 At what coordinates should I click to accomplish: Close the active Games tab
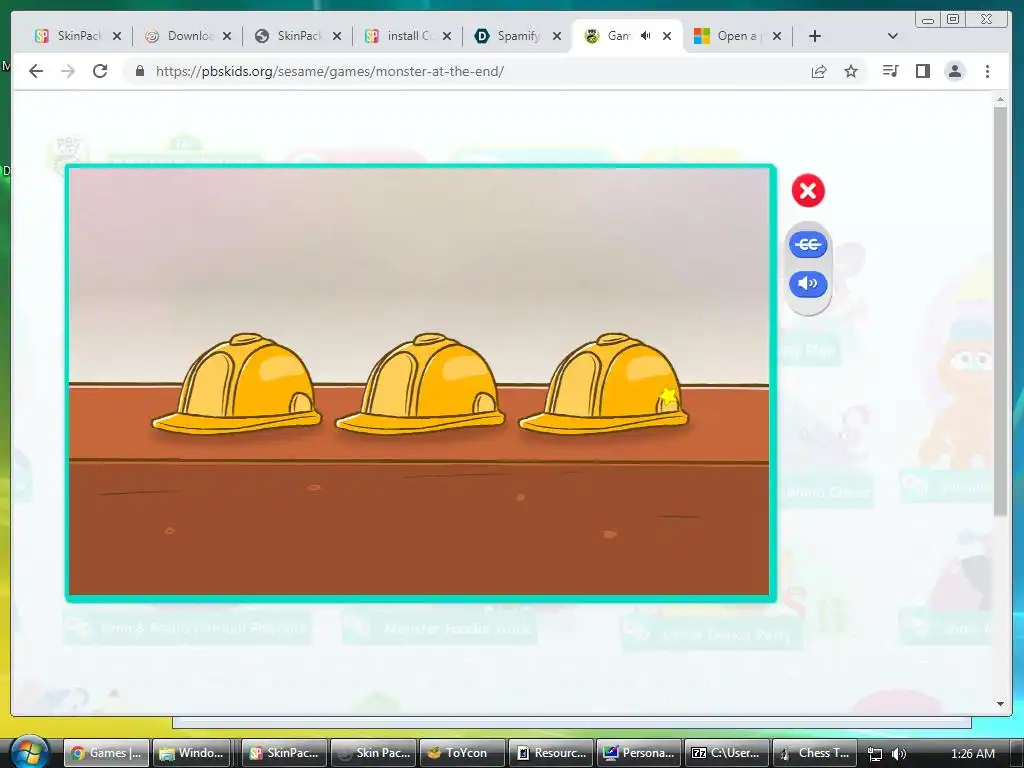coord(667,36)
